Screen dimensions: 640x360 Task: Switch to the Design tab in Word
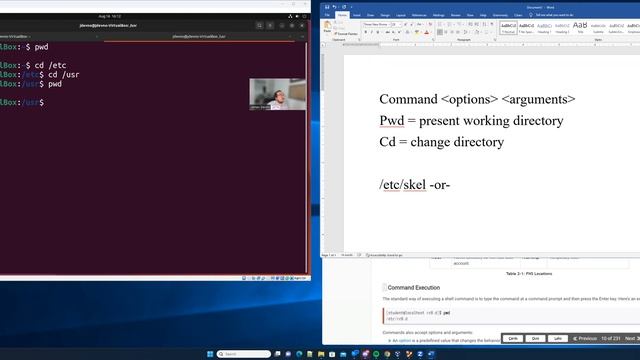point(385,15)
